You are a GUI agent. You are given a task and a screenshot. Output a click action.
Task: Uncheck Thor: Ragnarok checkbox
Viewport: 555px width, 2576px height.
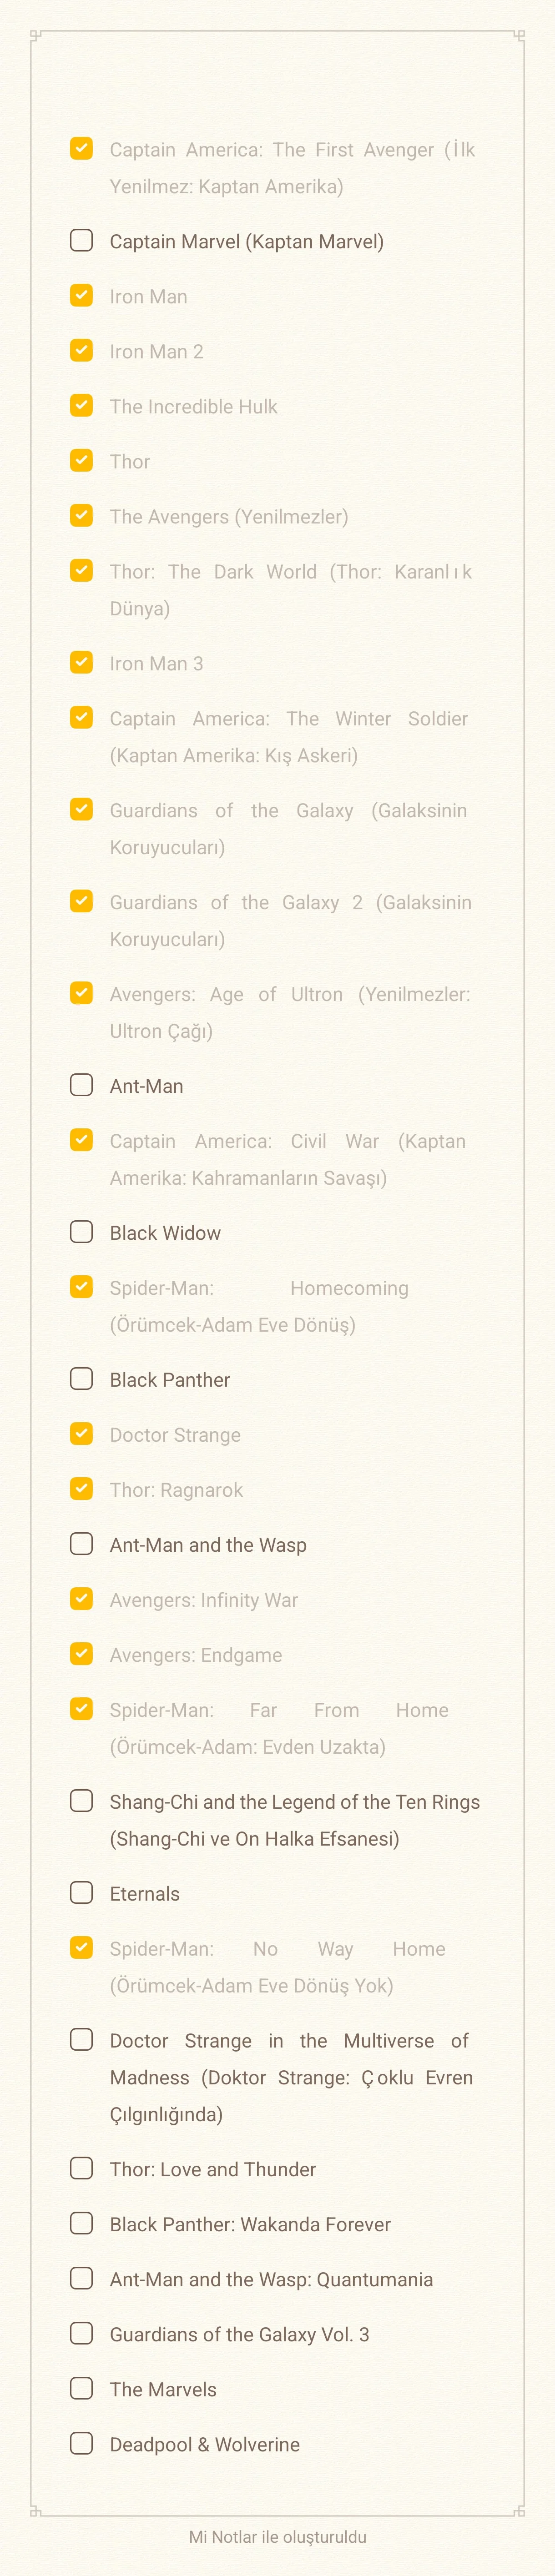click(x=82, y=1489)
